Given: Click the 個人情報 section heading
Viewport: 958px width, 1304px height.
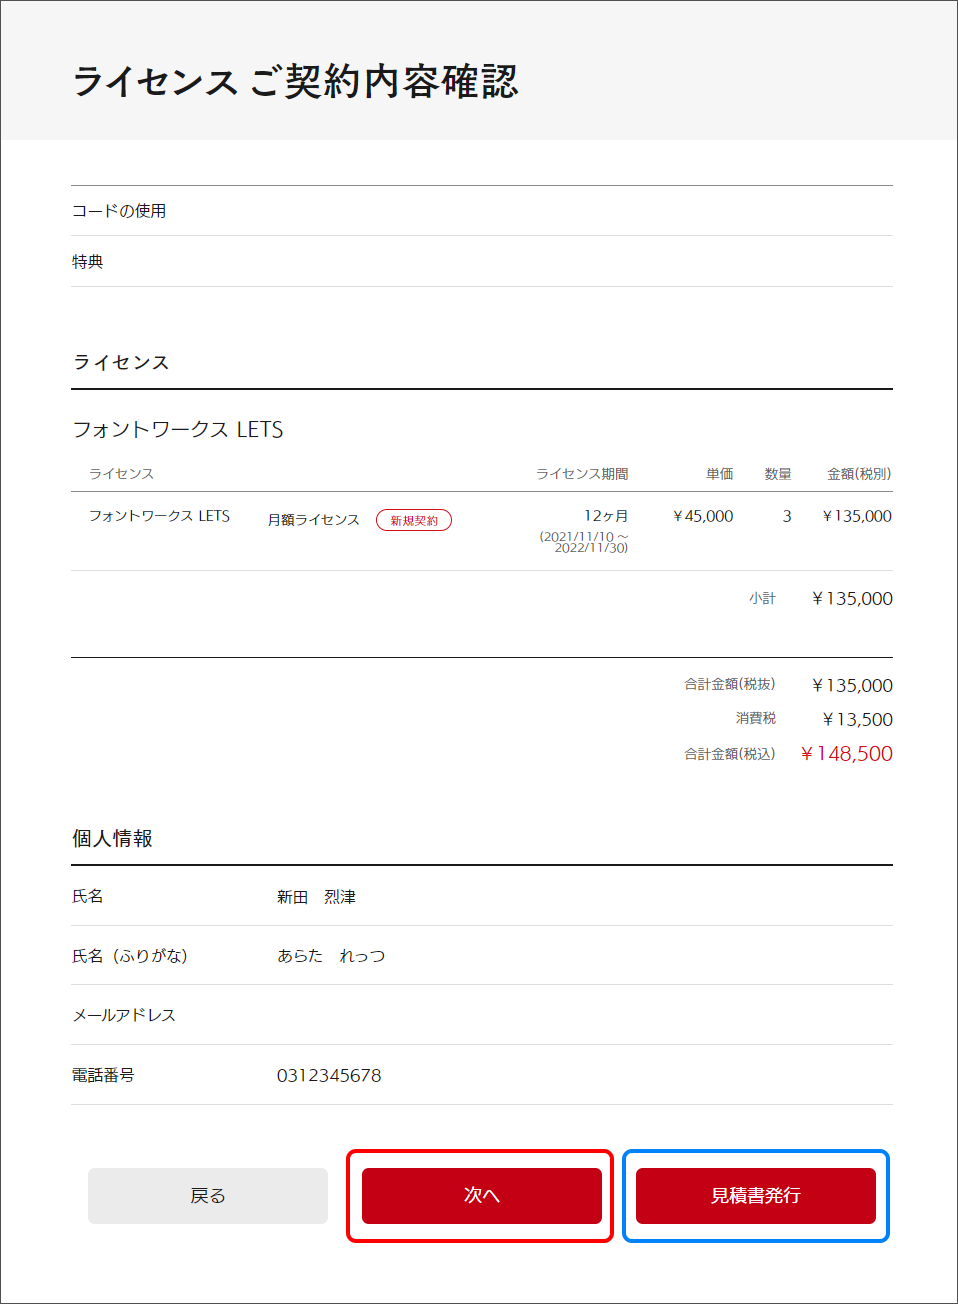Looking at the screenshot, I should (112, 838).
